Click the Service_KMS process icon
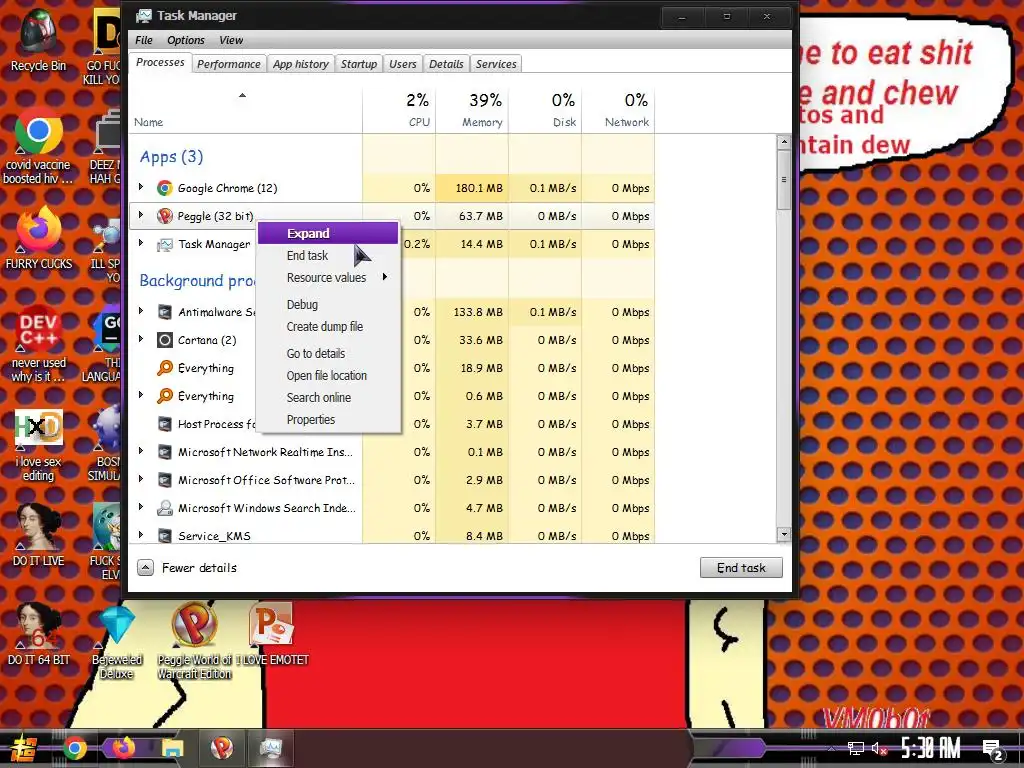 coord(165,536)
